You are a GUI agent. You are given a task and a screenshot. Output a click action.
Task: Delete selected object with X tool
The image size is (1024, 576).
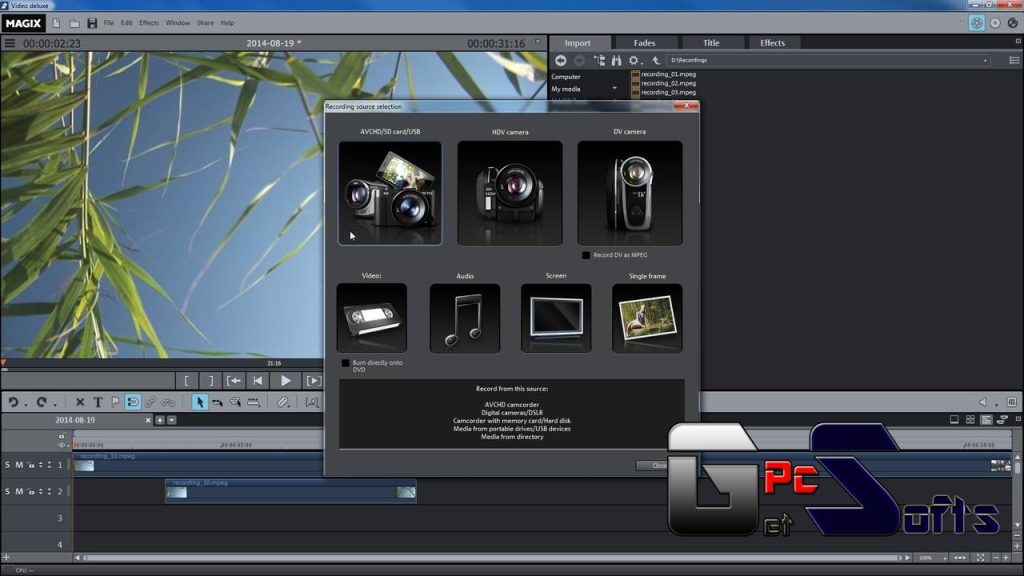pos(80,402)
